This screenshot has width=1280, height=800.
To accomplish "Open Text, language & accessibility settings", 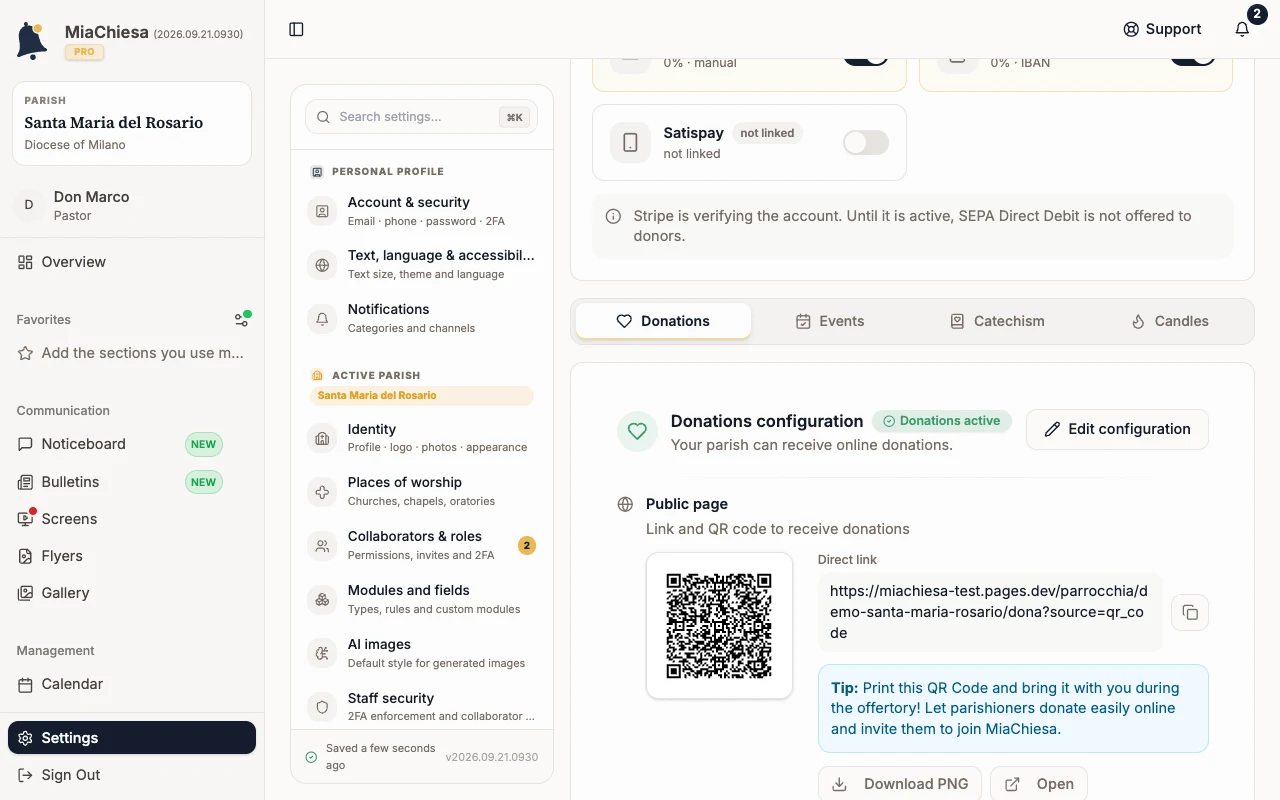I will tap(422, 264).
